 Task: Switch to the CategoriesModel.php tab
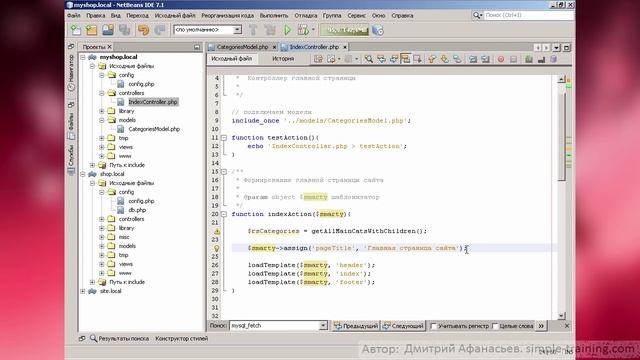tap(242, 47)
